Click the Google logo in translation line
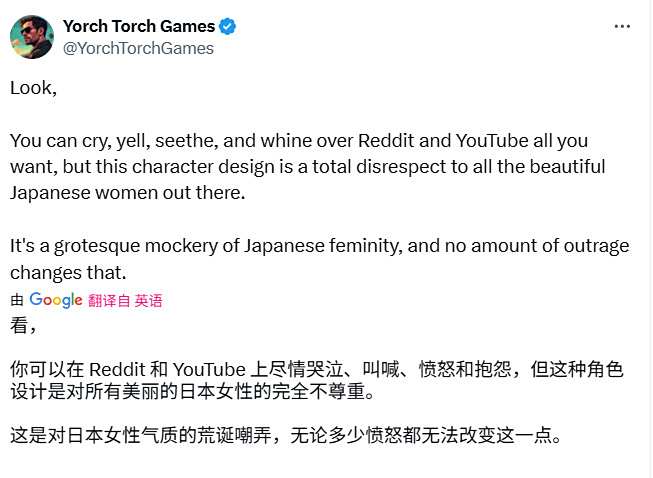 55,299
